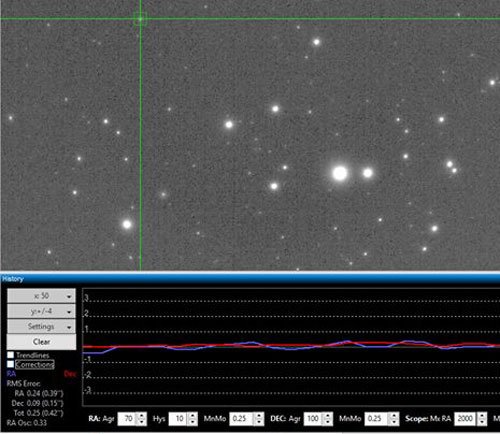
Task: Click the RA MnMo field showing 0.25
Action: click(x=242, y=419)
